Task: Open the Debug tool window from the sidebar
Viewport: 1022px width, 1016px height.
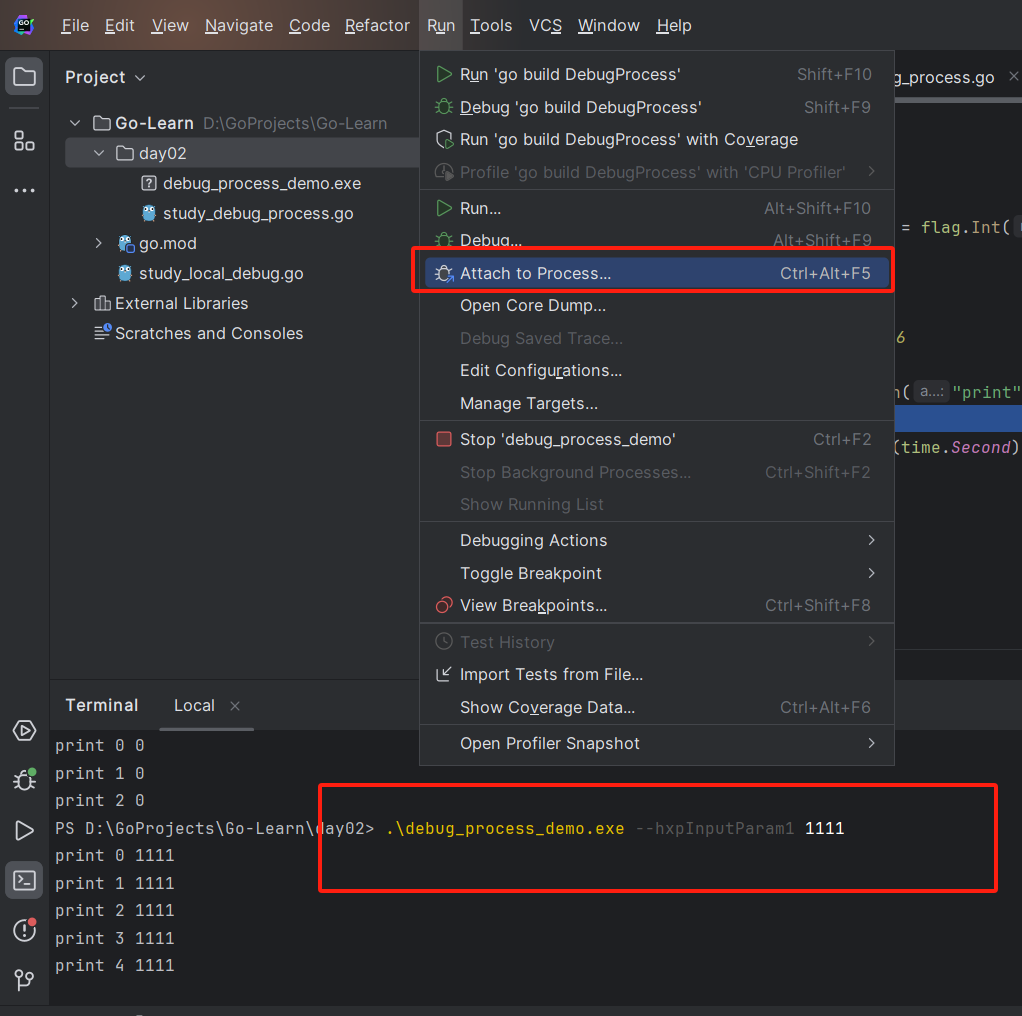Action: pos(24,780)
